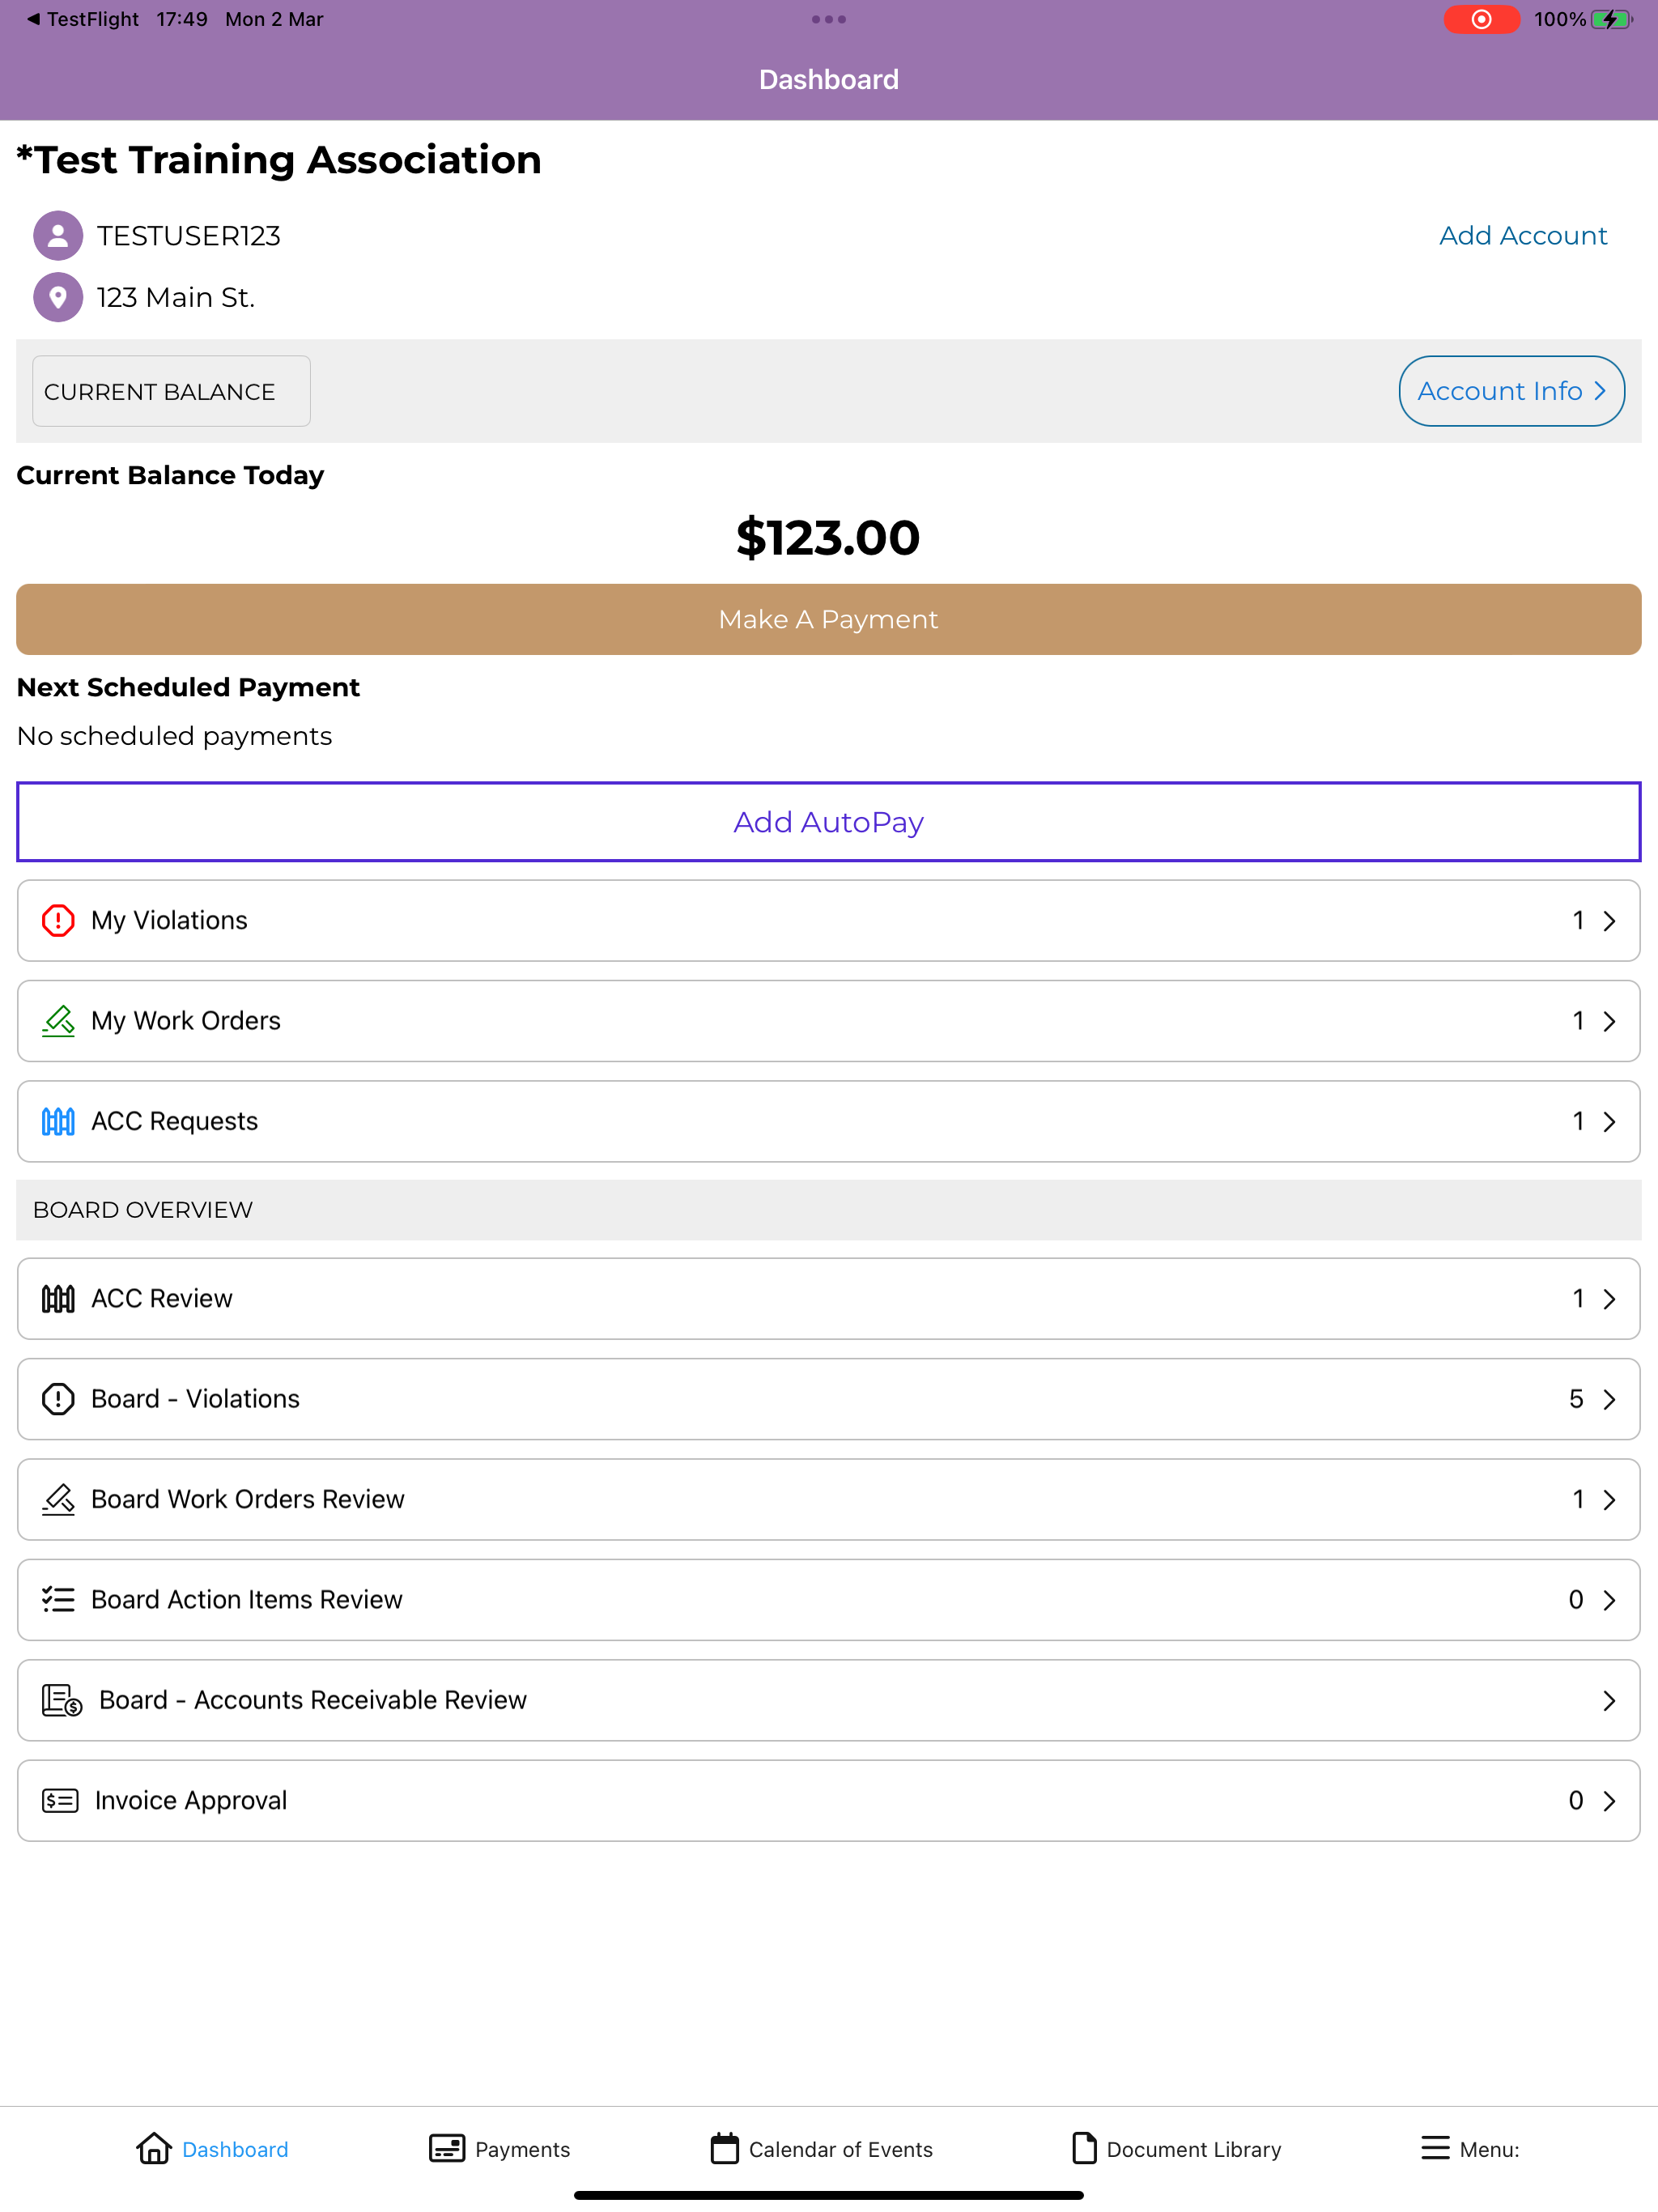Image resolution: width=1658 pixels, height=2212 pixels.
Task: Tap the purple location pin icon
Action: click(58, 297)
